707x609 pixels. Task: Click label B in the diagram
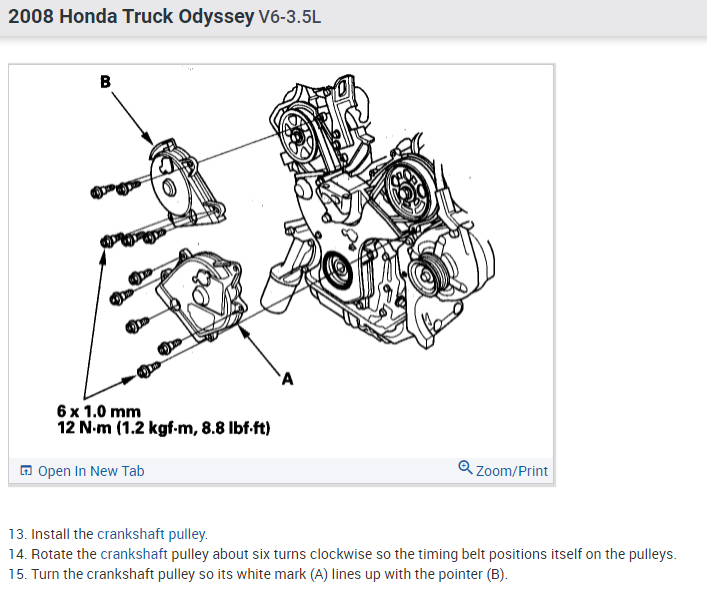coord(105,82)
